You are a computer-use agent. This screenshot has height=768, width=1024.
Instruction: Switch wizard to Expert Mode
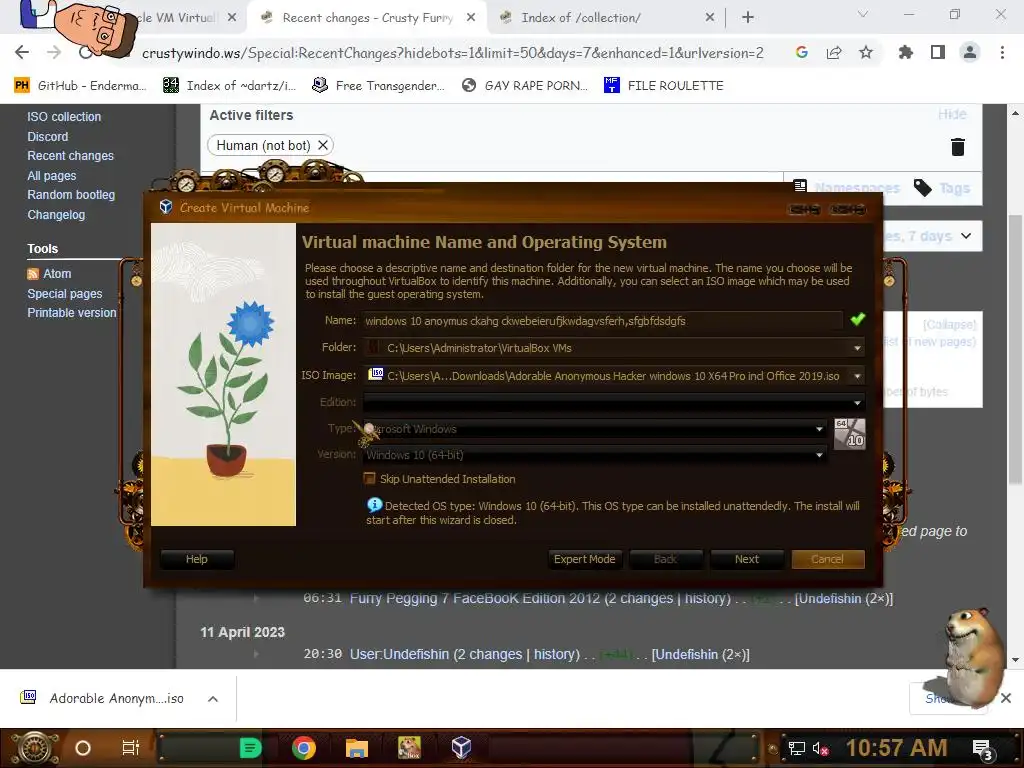click(584, 559)
